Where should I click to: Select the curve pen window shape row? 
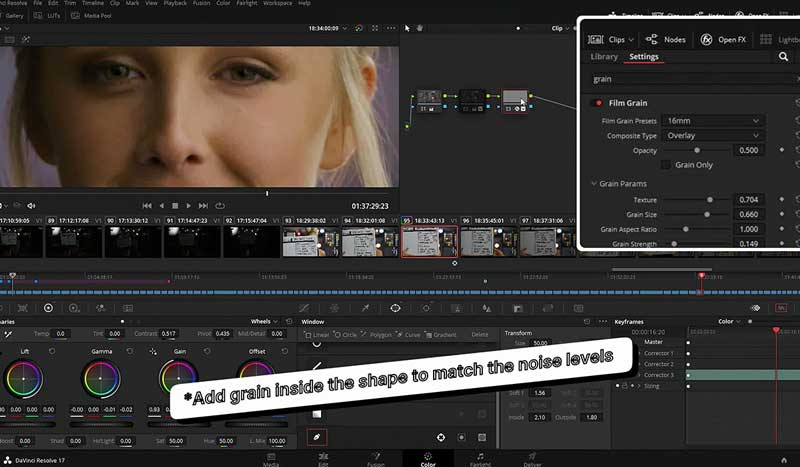[317, 437]
